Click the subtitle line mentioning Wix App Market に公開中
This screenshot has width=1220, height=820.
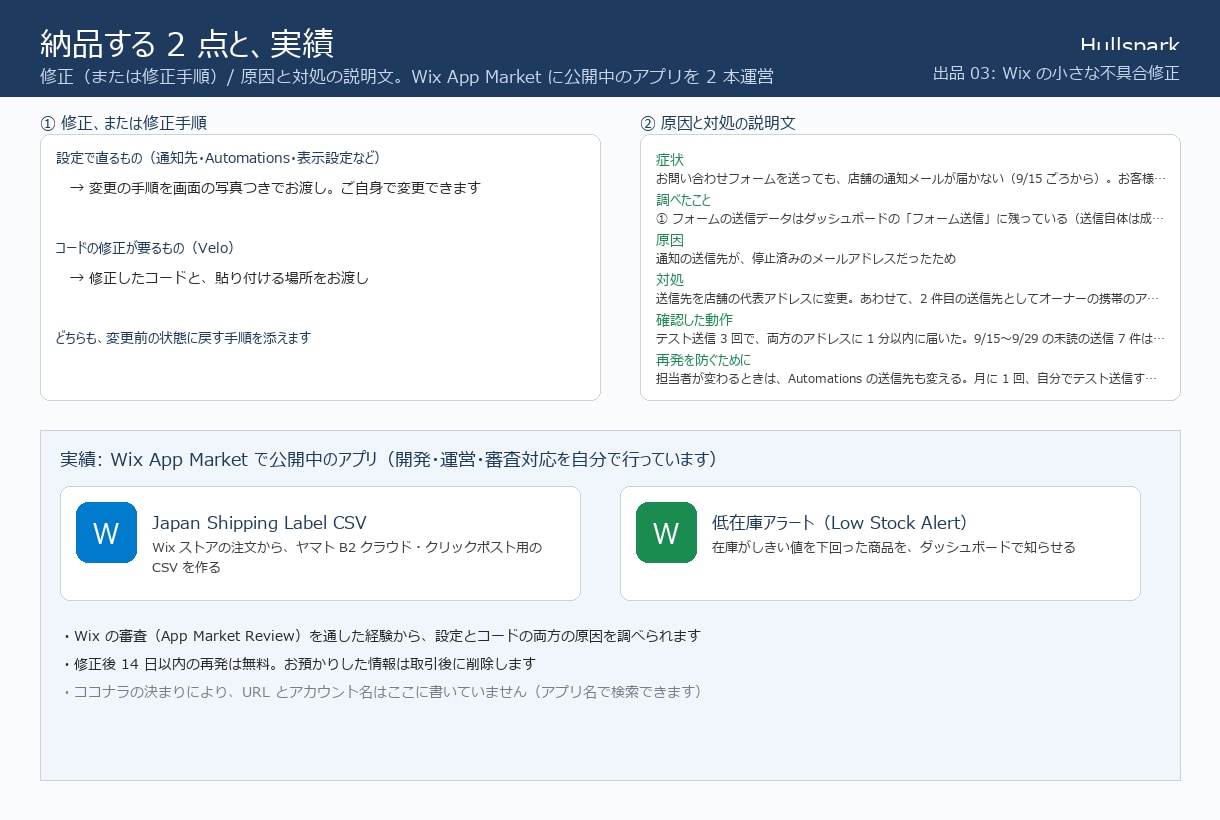[x=407, y=77]
